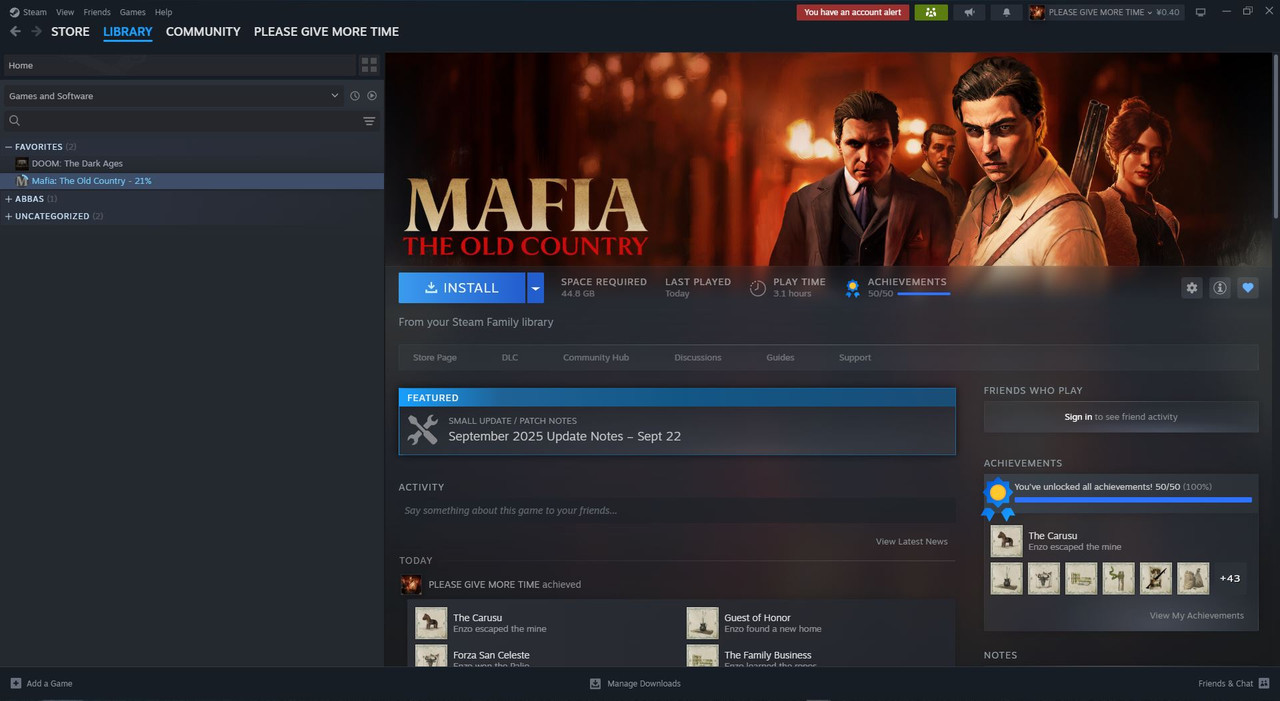
Task: Click the PLEASE GIVE MORE TIME activity avatar
Action: 411,585
